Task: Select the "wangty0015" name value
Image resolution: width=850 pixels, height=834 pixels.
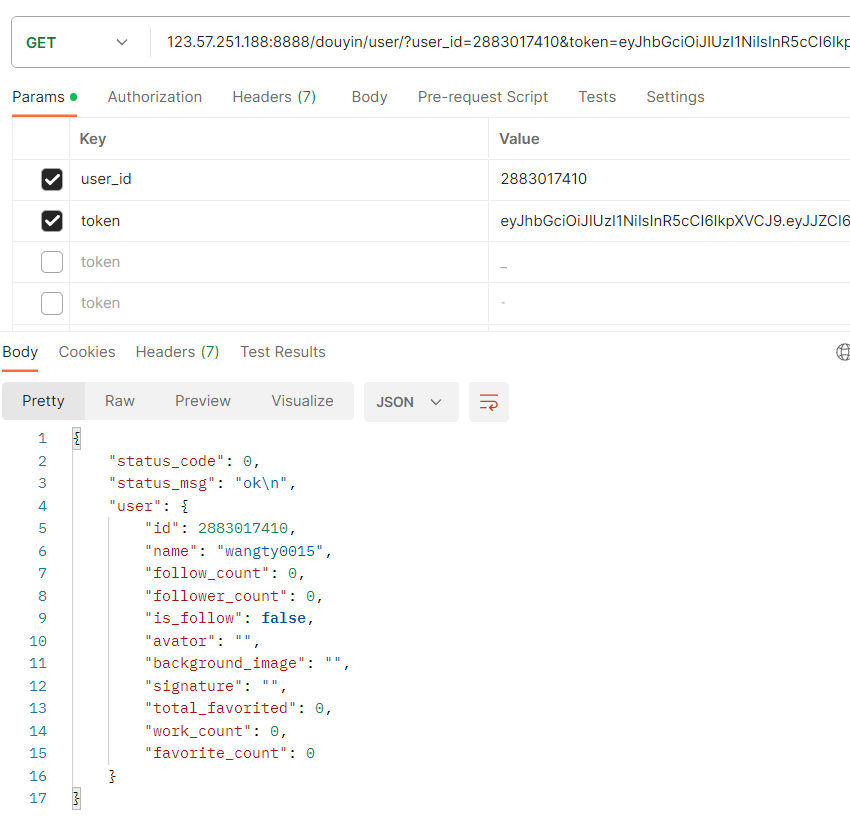Action: (270, 551)
